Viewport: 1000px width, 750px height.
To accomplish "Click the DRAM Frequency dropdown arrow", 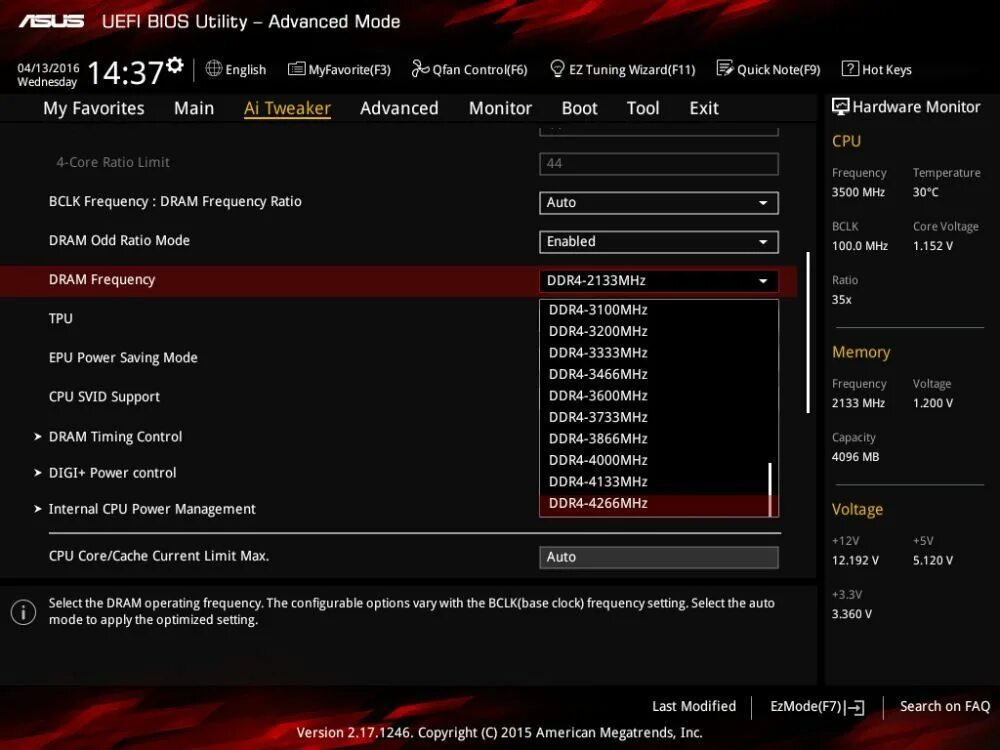I will [x=763, y=281].
